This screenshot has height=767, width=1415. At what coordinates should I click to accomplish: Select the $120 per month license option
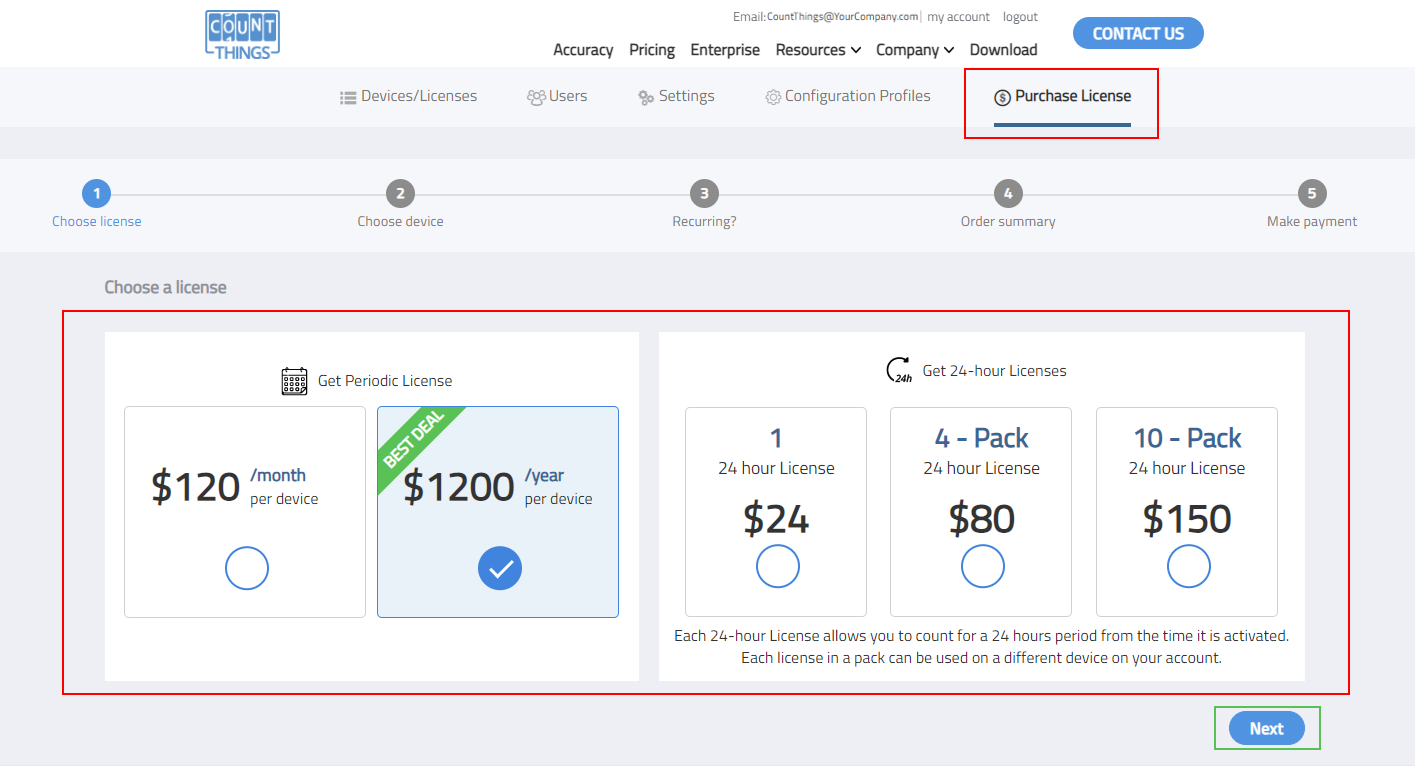click(247, 569)
